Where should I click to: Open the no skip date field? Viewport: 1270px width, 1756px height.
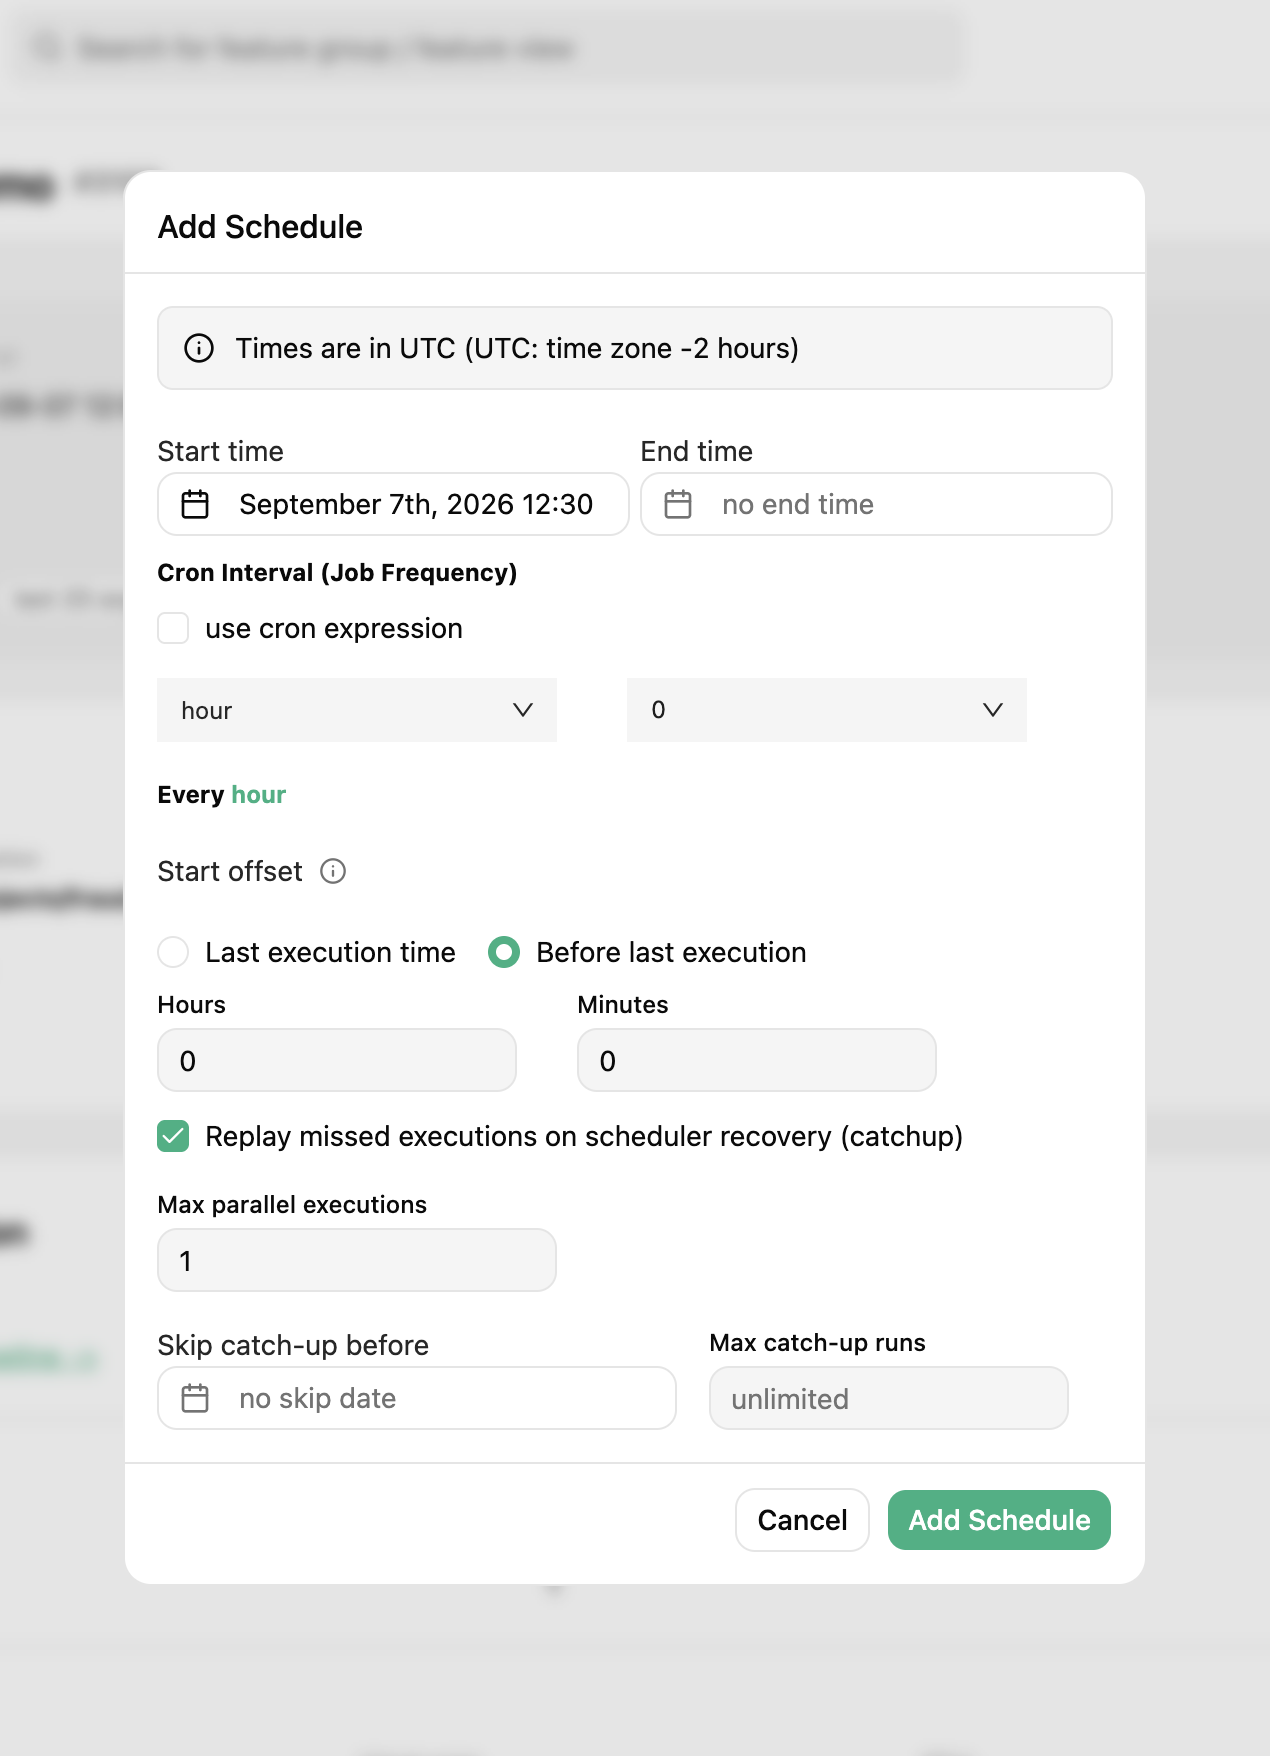[417, 1398]
